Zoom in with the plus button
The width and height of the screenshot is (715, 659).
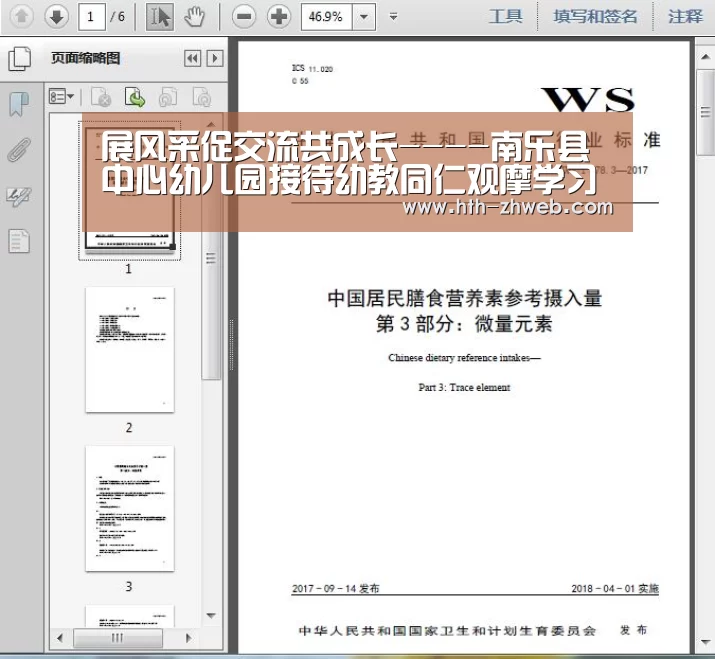tap(279, 17)
